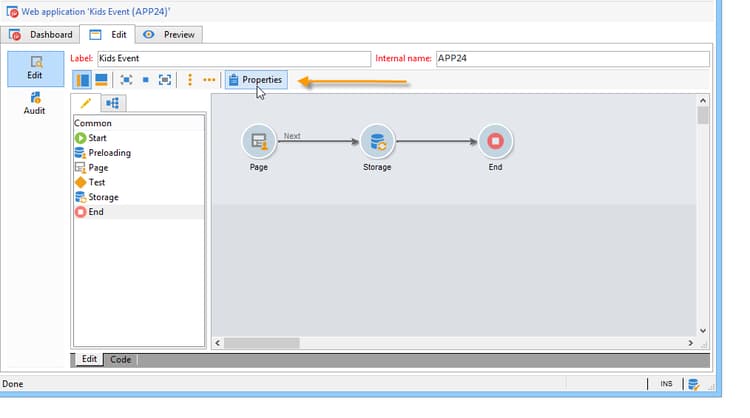Select Test activity in palette
750x418 pixels.
[139, 182]
